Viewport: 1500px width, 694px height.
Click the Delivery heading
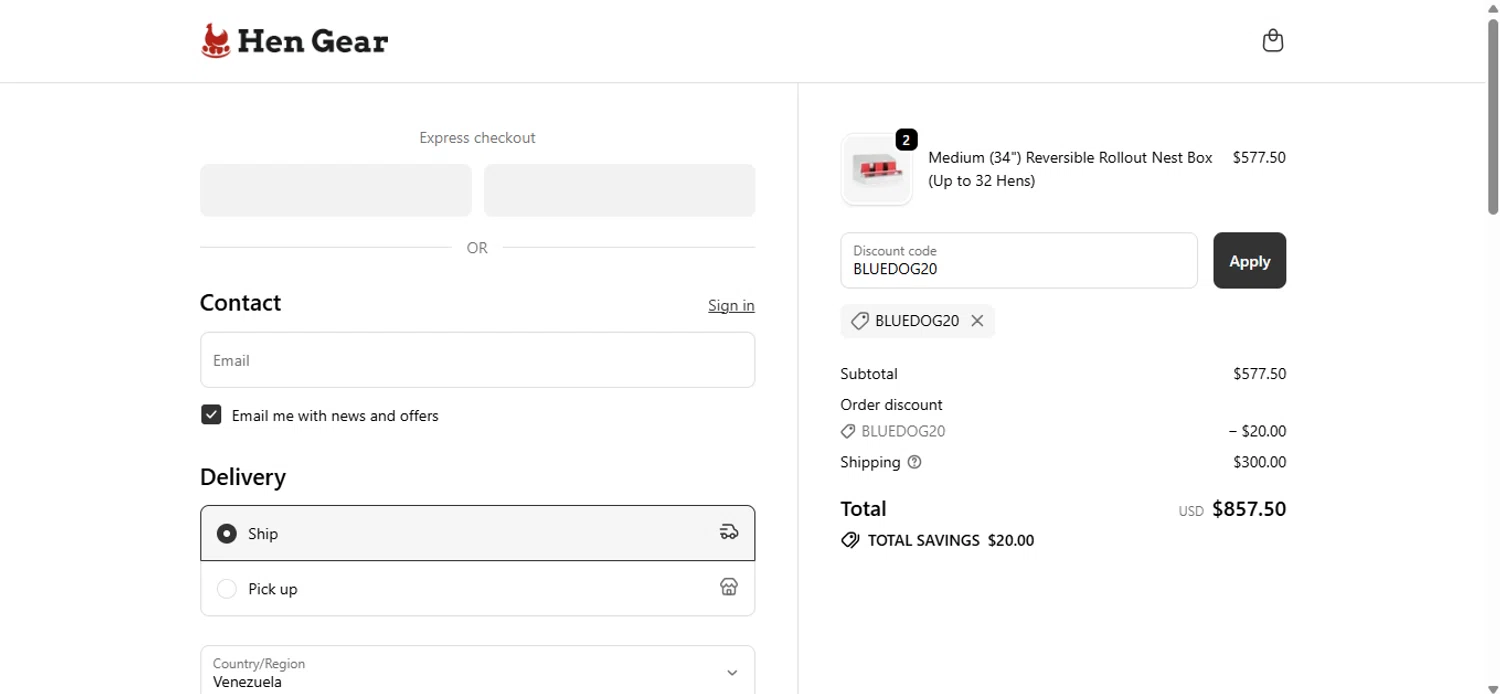pyautogui.click(x=243, y=477)
